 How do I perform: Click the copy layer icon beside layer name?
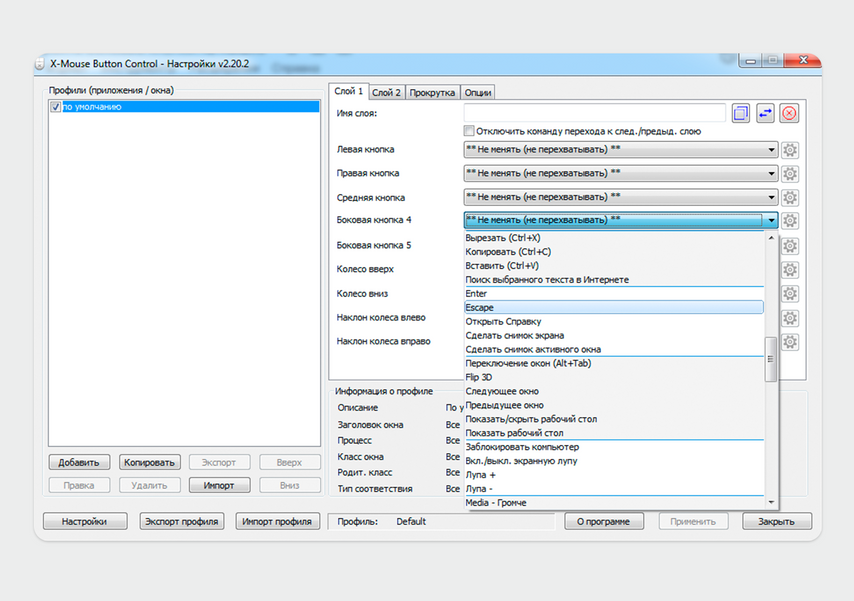coord(741,113)
